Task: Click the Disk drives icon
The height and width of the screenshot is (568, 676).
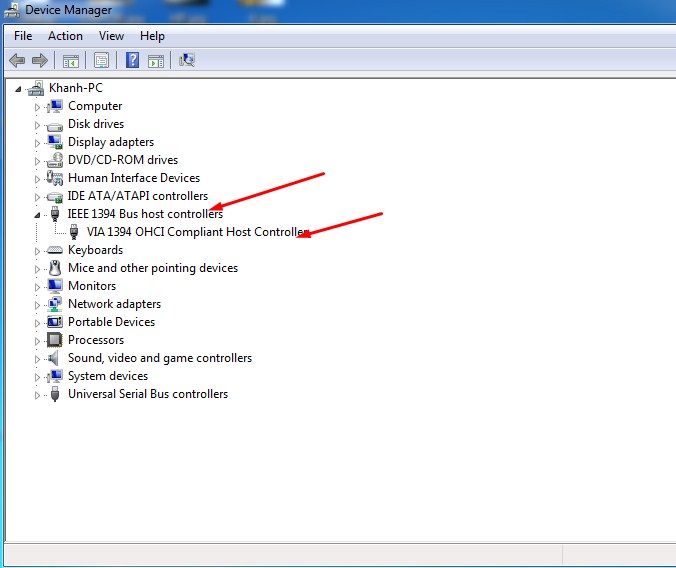Action: click(55, 126)
